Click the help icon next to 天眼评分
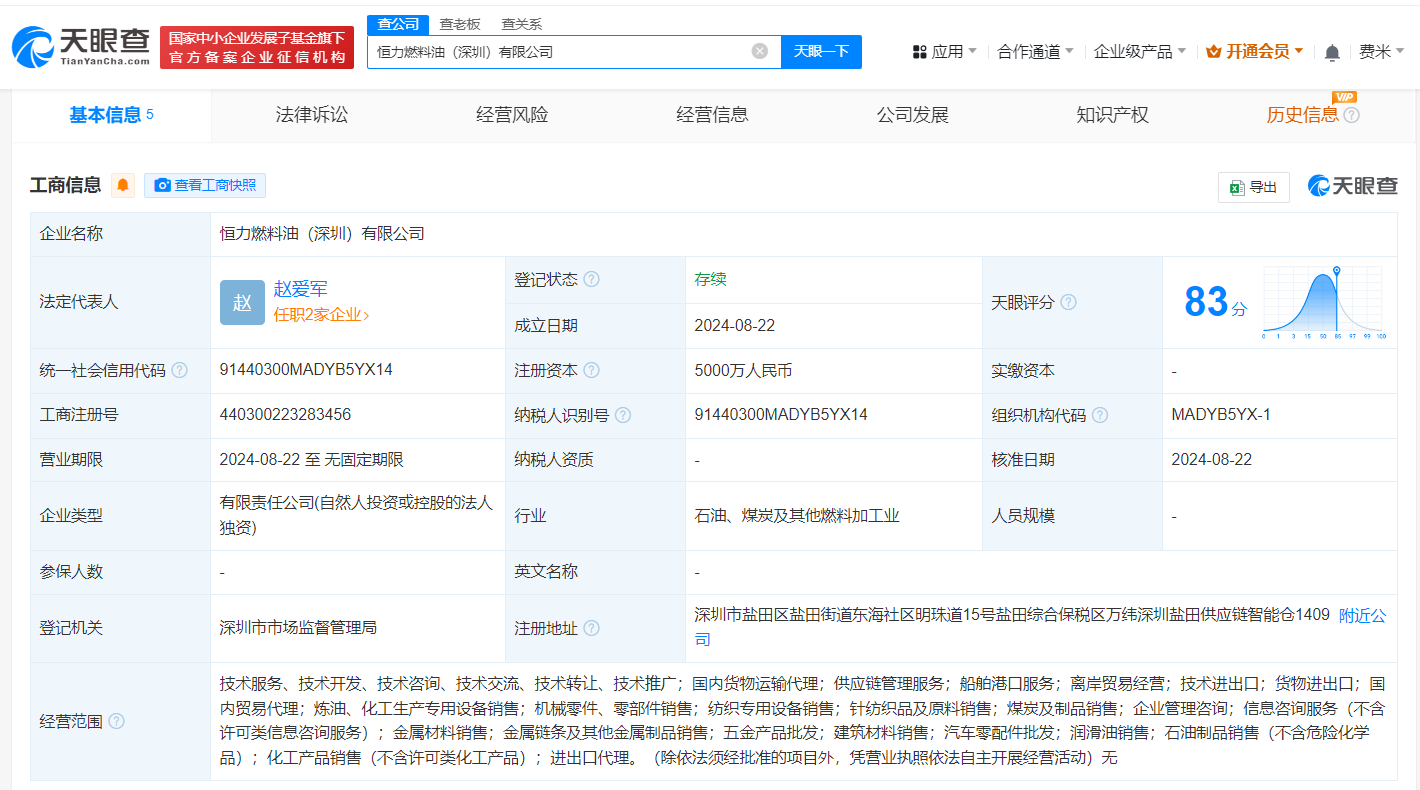Image resolution: width=1420 pixels, height=790 pixels. tap(1068, 302)
